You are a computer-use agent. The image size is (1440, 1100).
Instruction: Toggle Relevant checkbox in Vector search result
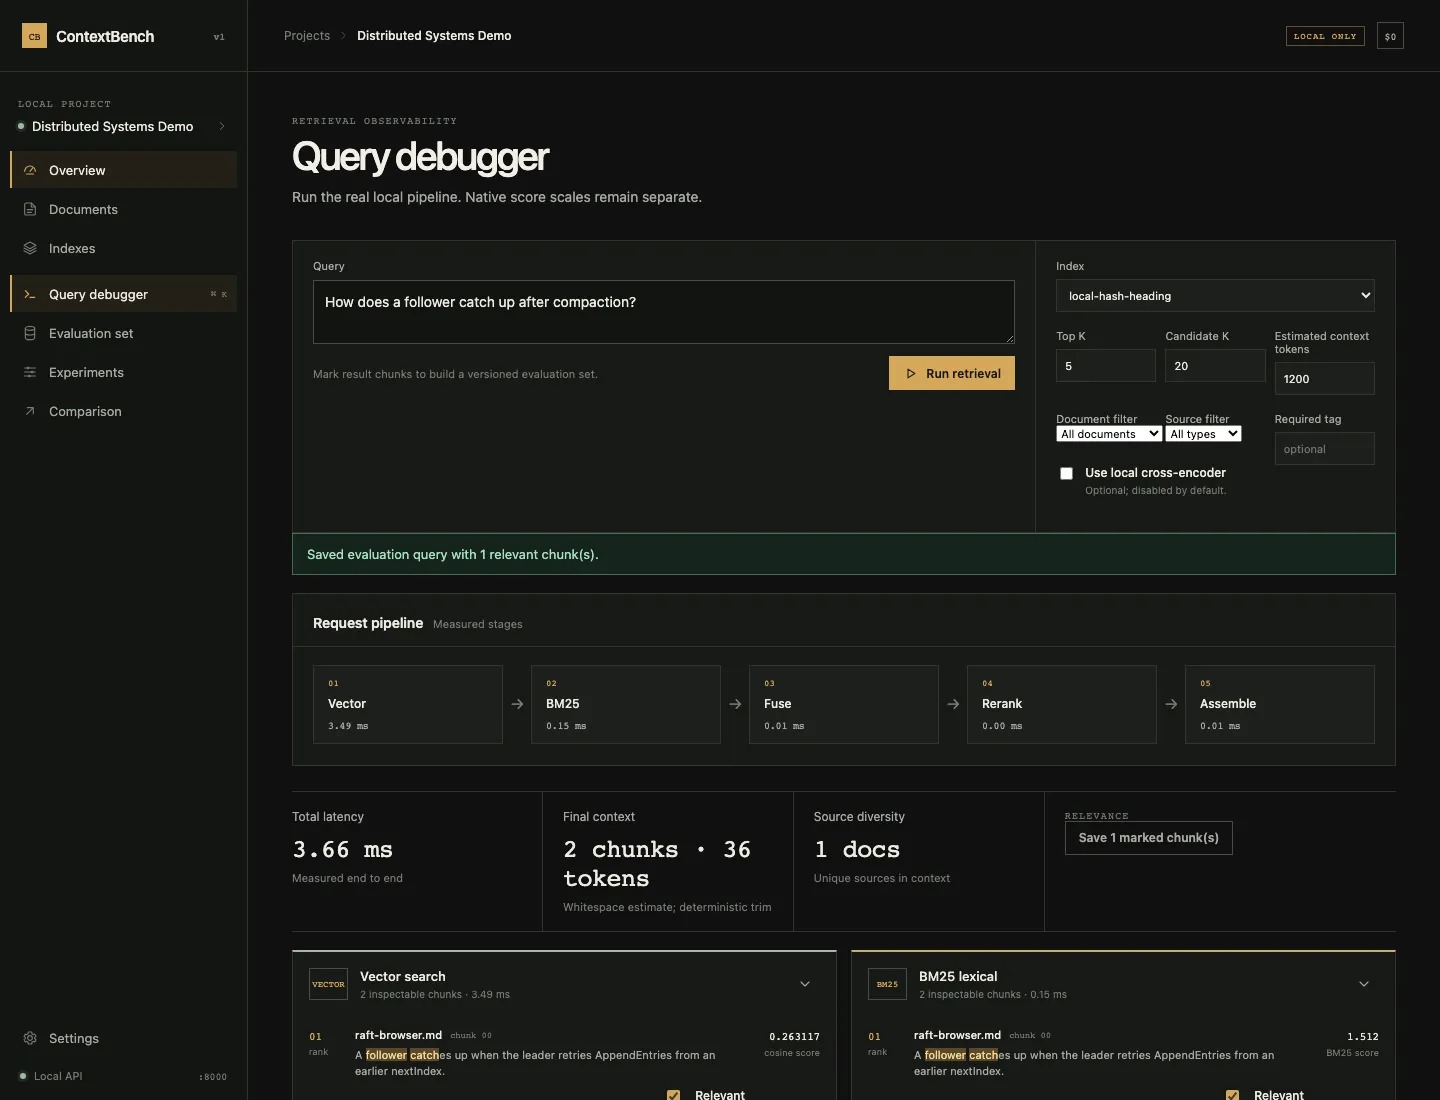(x=674, y=1095)
